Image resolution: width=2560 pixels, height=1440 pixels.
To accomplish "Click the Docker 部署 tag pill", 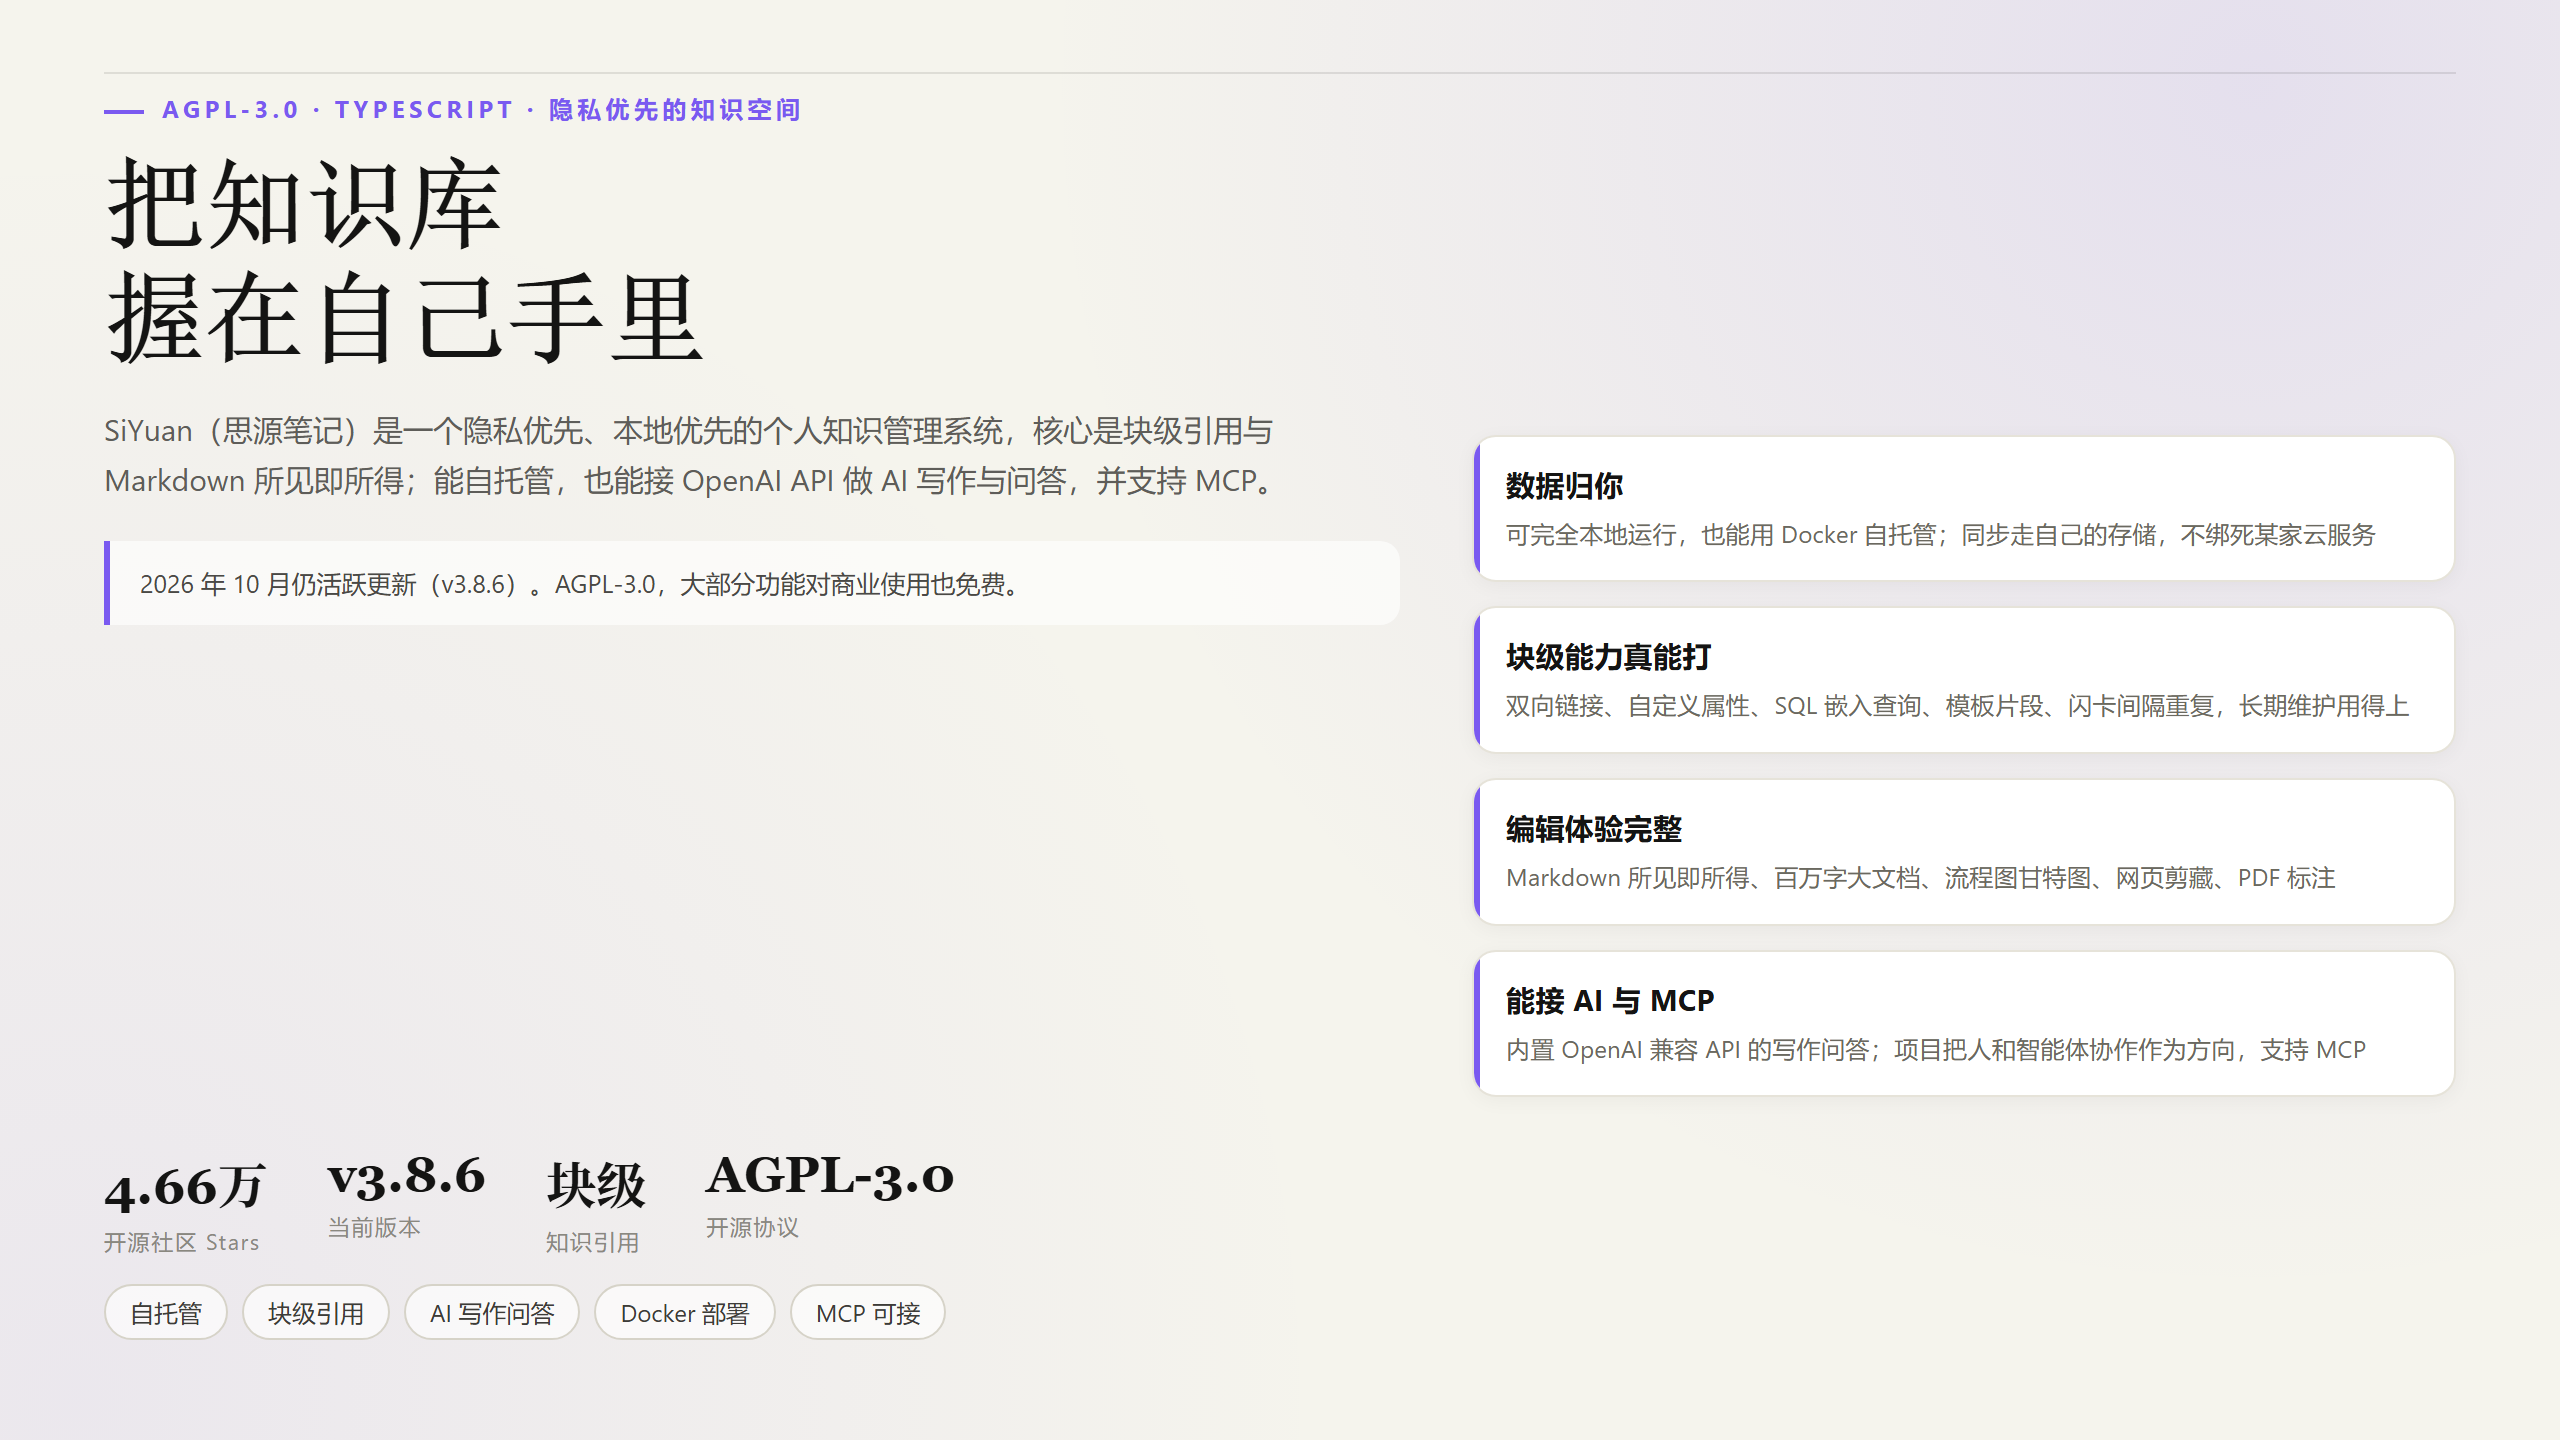I will (x=685, y=1312).
